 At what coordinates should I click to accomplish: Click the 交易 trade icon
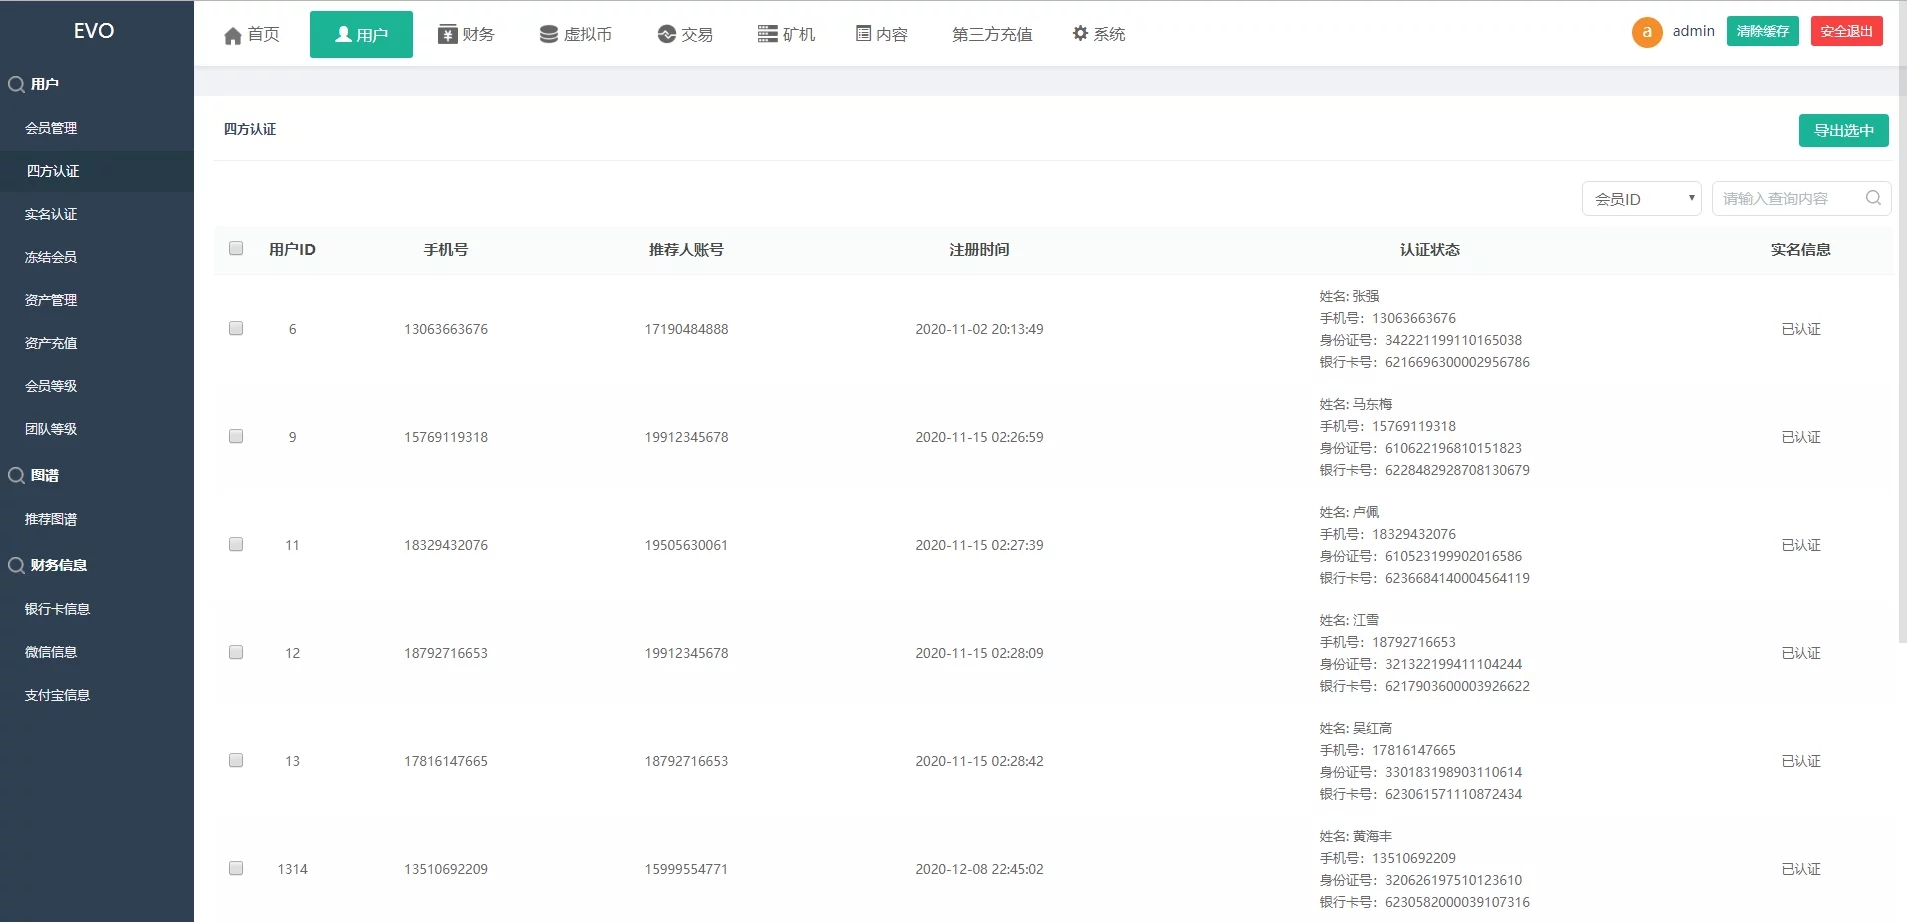(667, 33)
